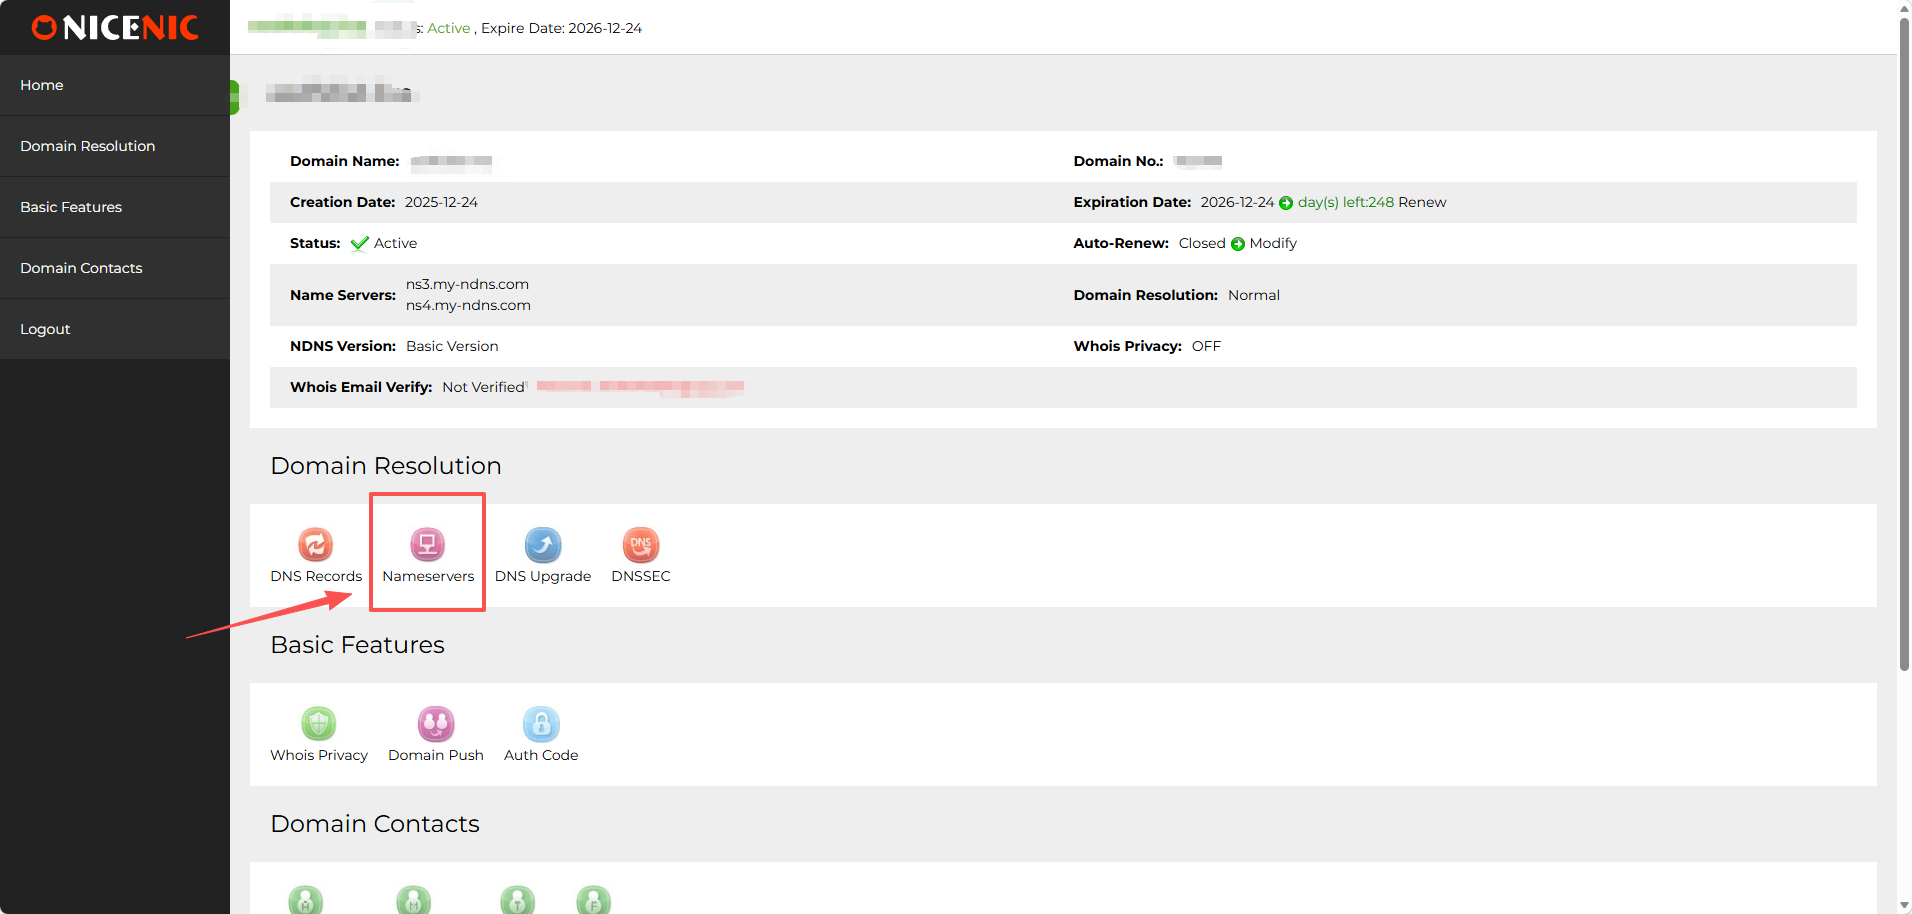Click Modify next to Auto-Renew
This screenshot has width=1912, height=914.
pos(1273,243)
